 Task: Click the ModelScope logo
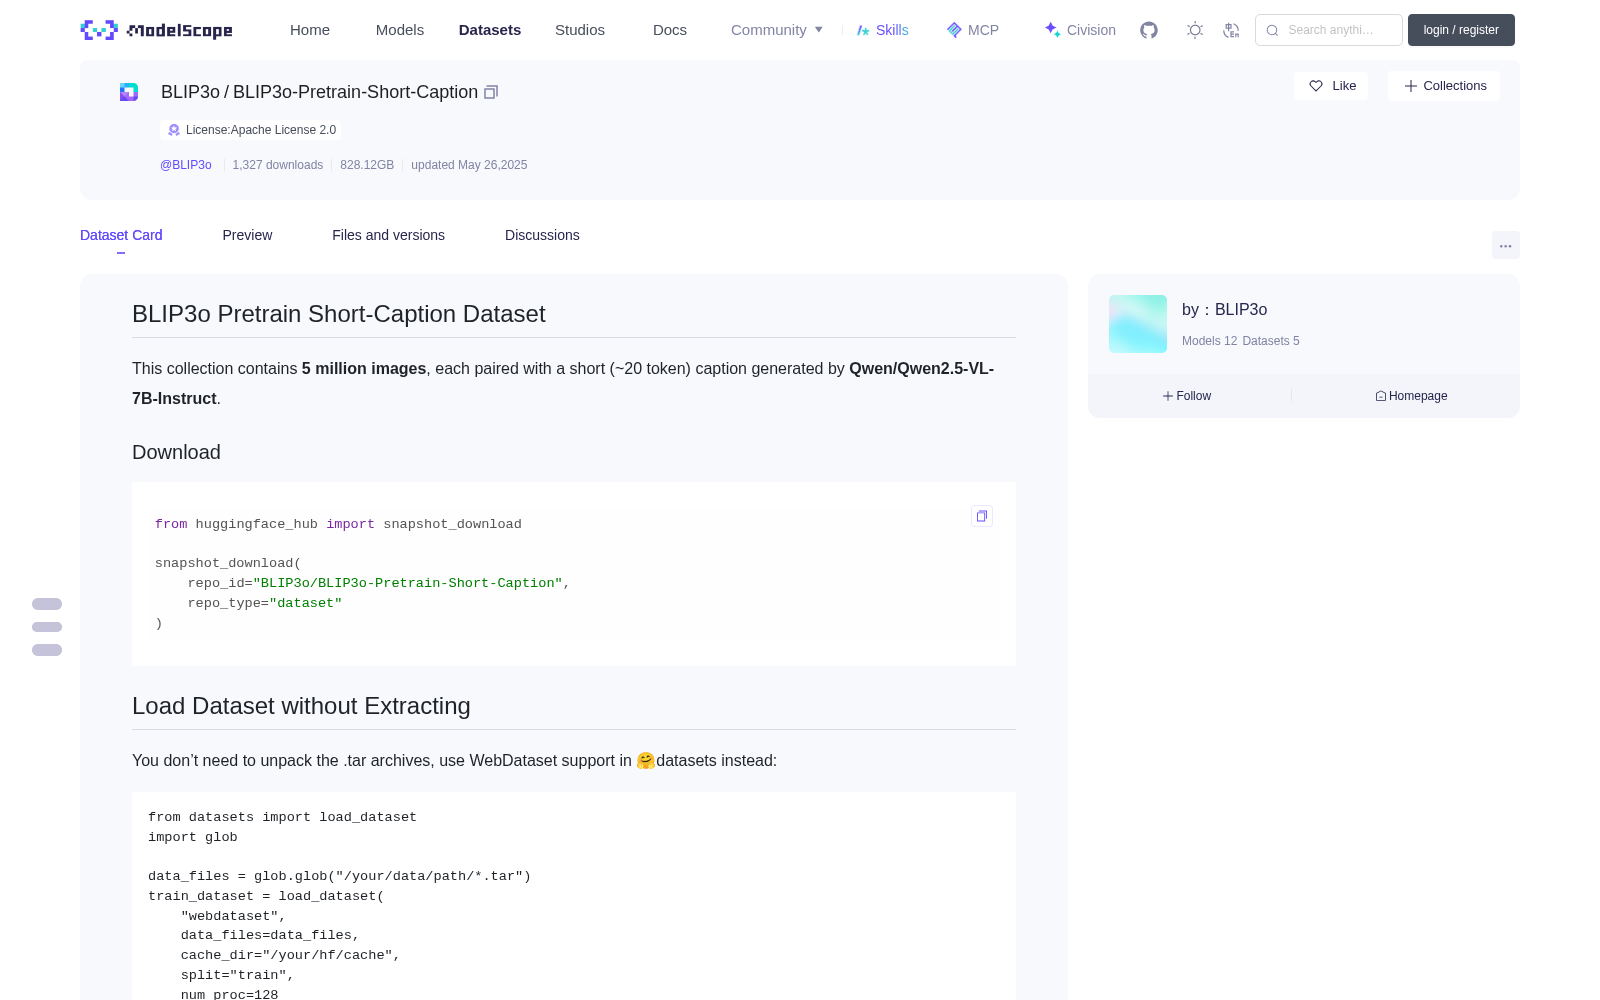[157, 30]
